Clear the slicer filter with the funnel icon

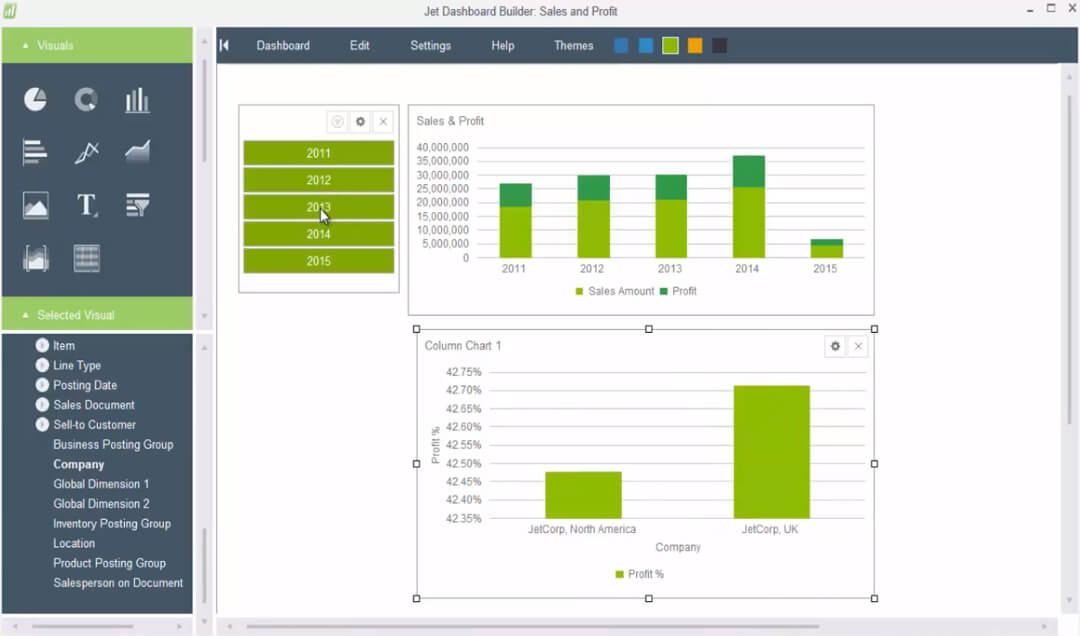click(338, 122)
